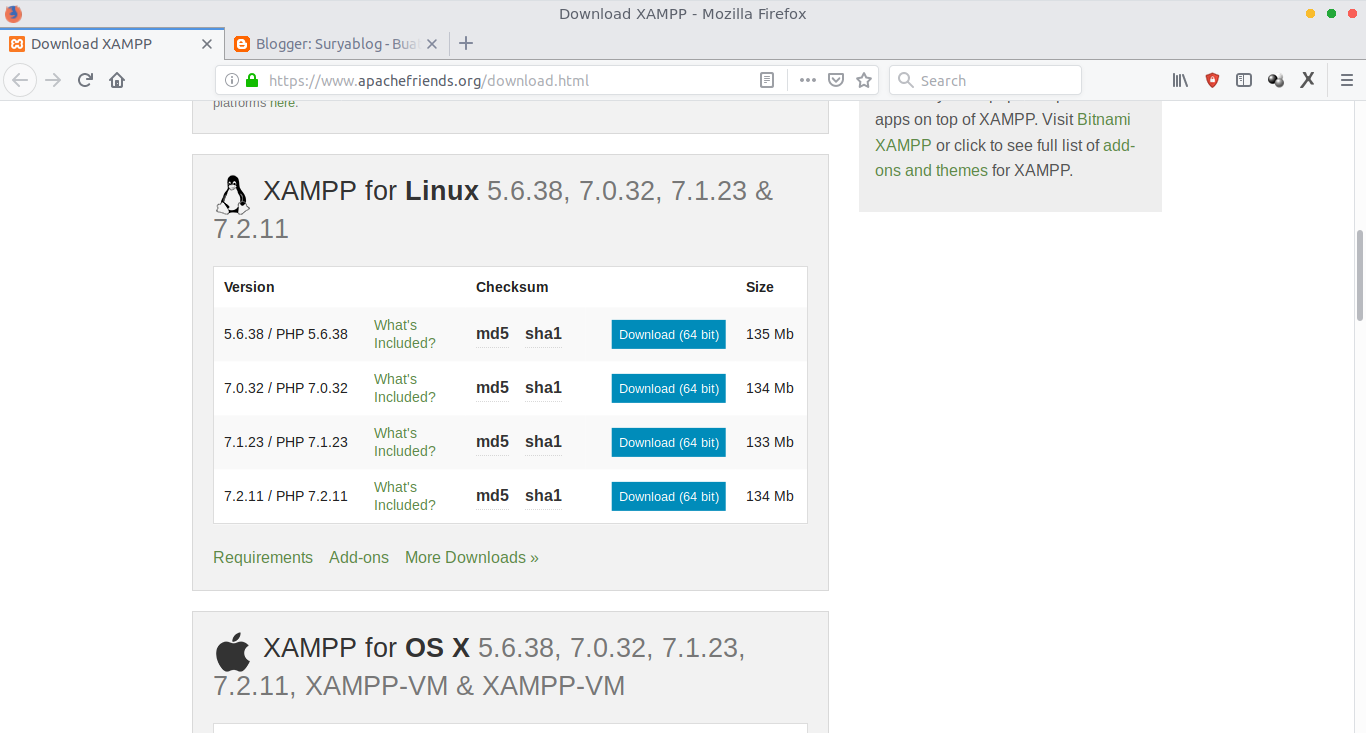Click the Firefox icon in title bar

point(13,13)
